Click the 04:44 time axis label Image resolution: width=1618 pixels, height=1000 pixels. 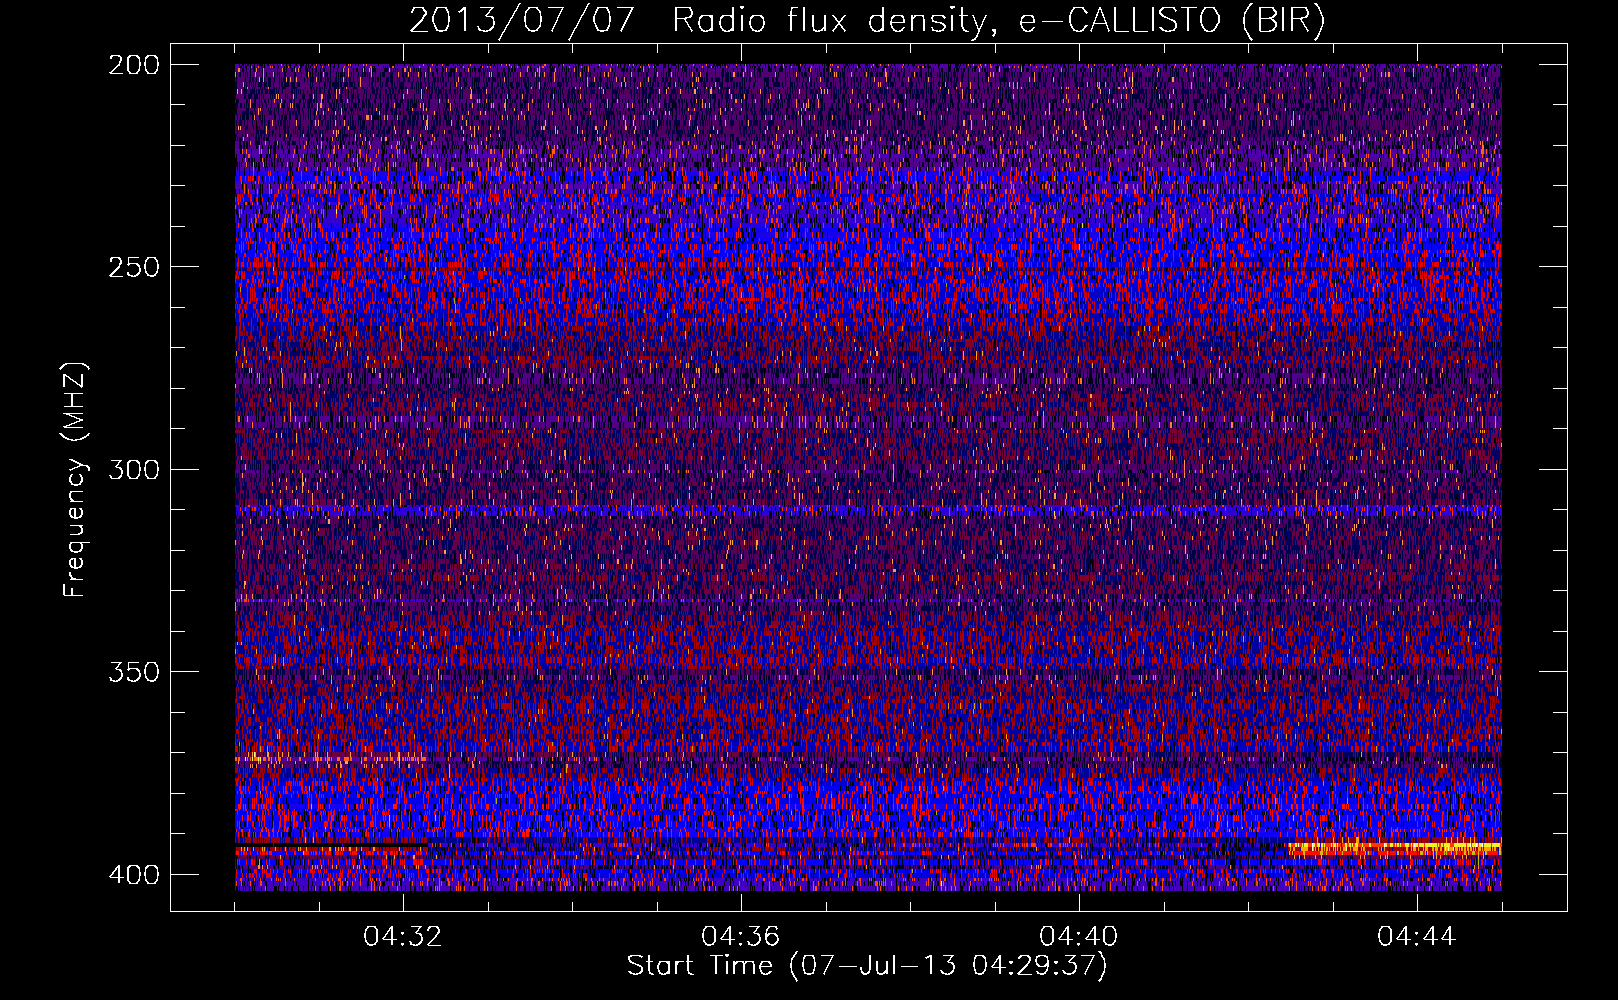click(x=1417, y=937)
